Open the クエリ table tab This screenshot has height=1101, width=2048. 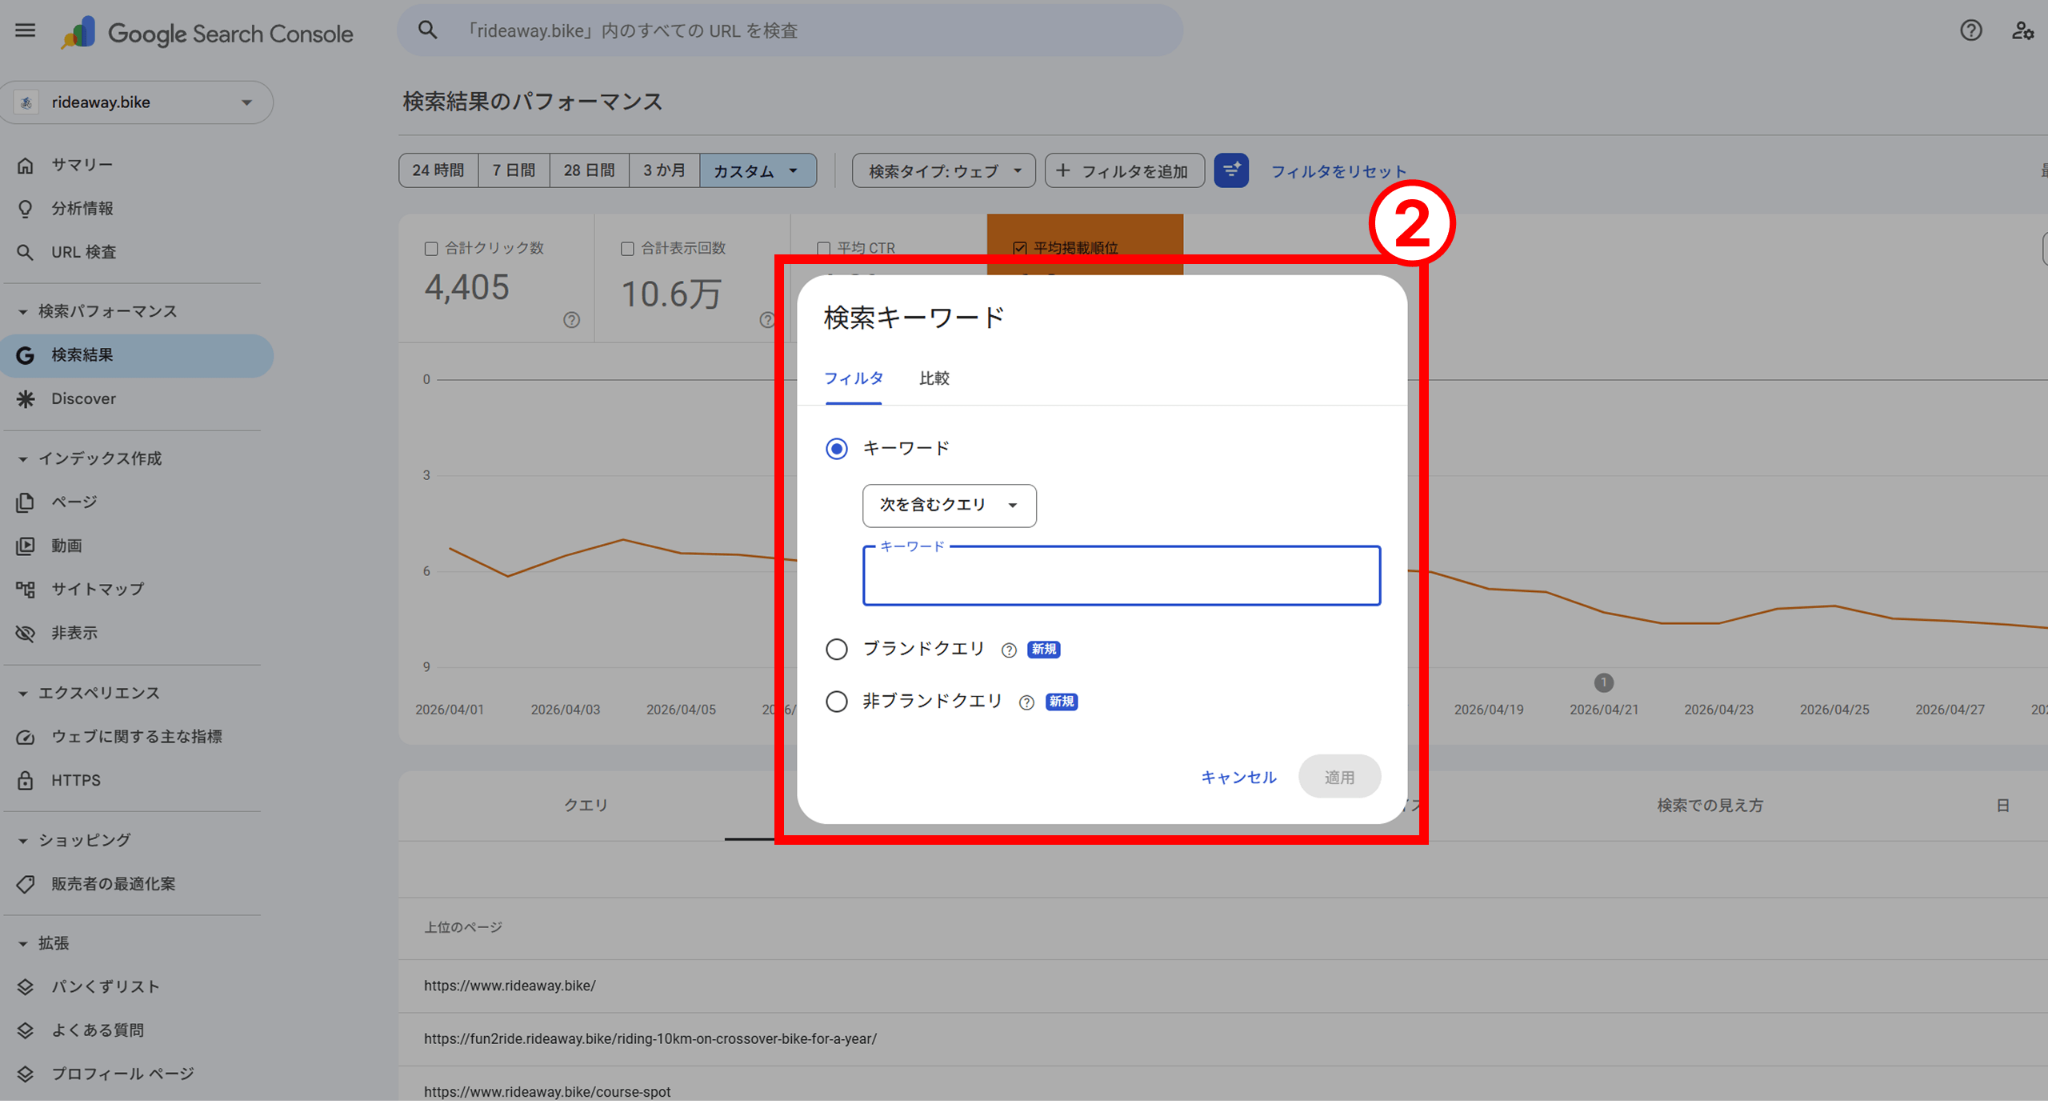click(586, 806)
